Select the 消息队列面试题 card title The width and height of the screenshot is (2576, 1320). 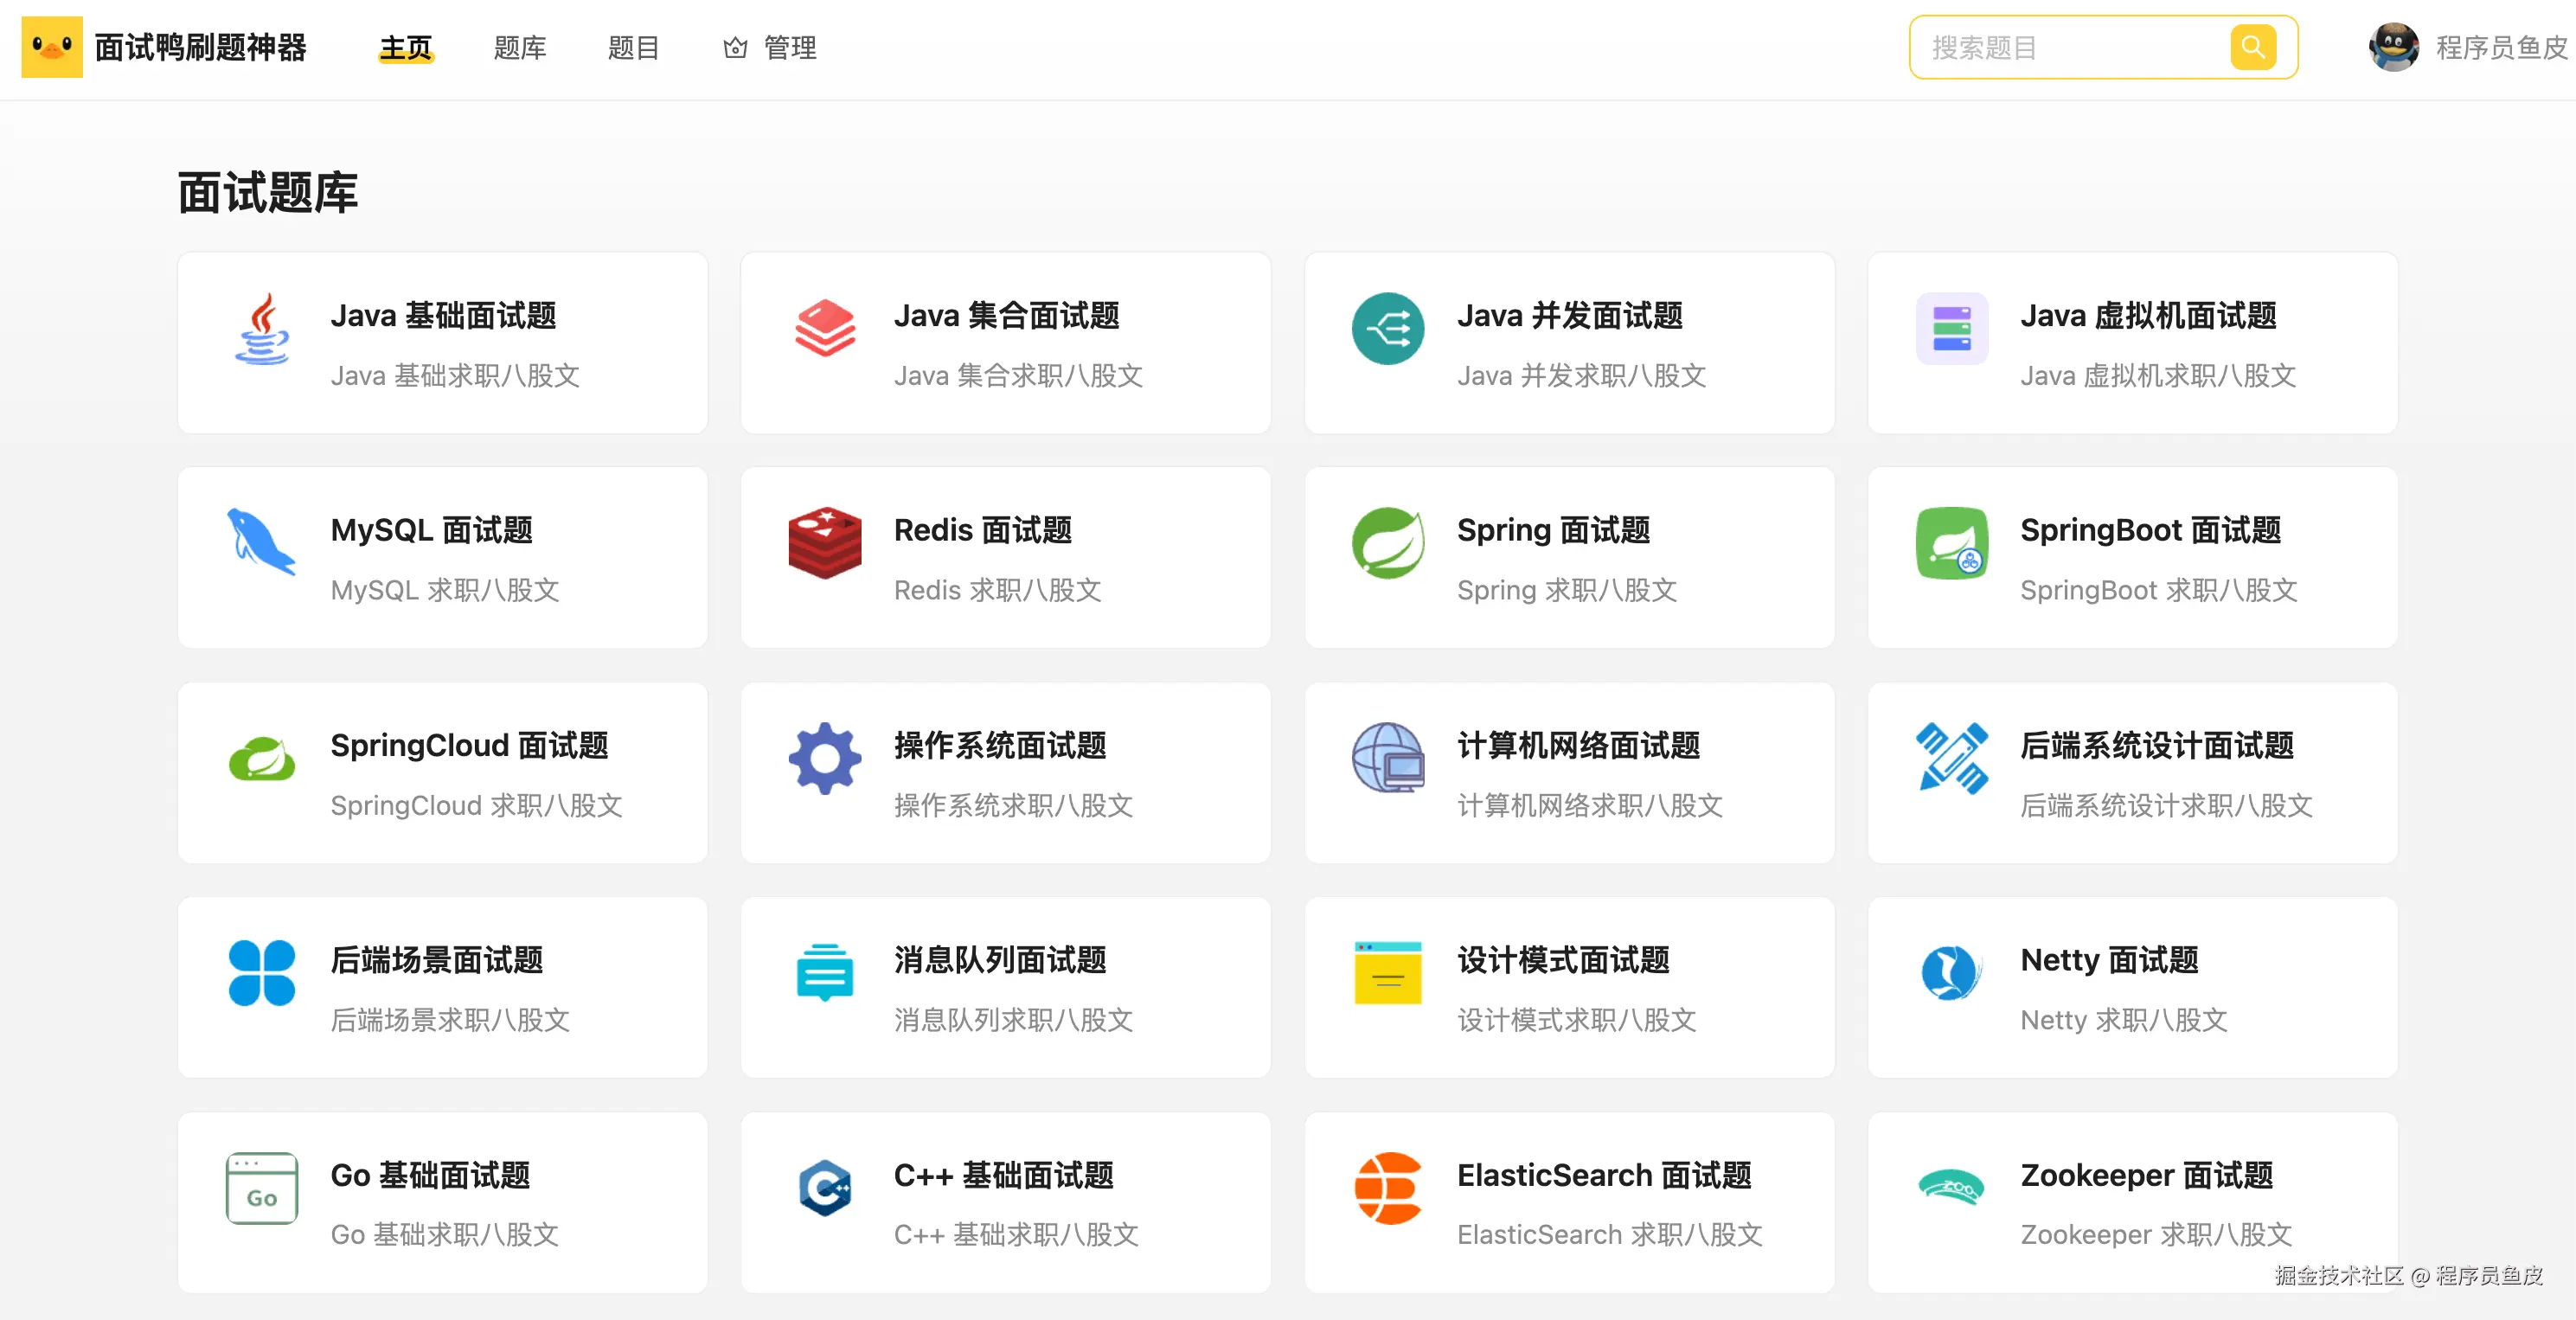tap(999, 960)
